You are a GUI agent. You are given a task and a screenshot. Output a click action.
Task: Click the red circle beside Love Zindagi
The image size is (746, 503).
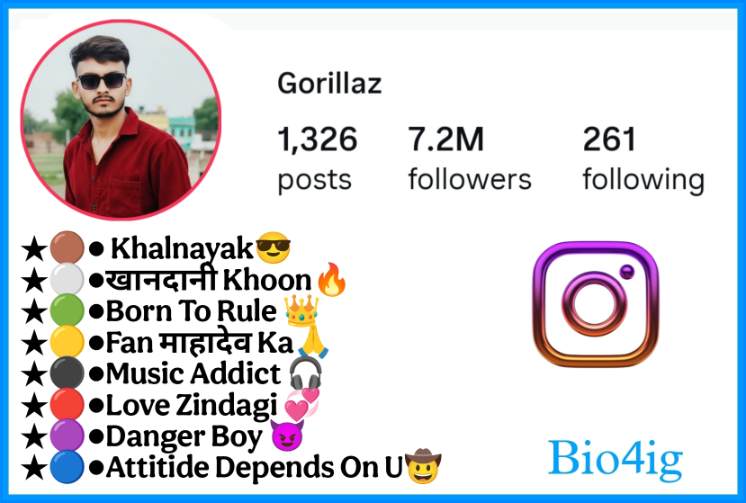(x=67, y=404)
